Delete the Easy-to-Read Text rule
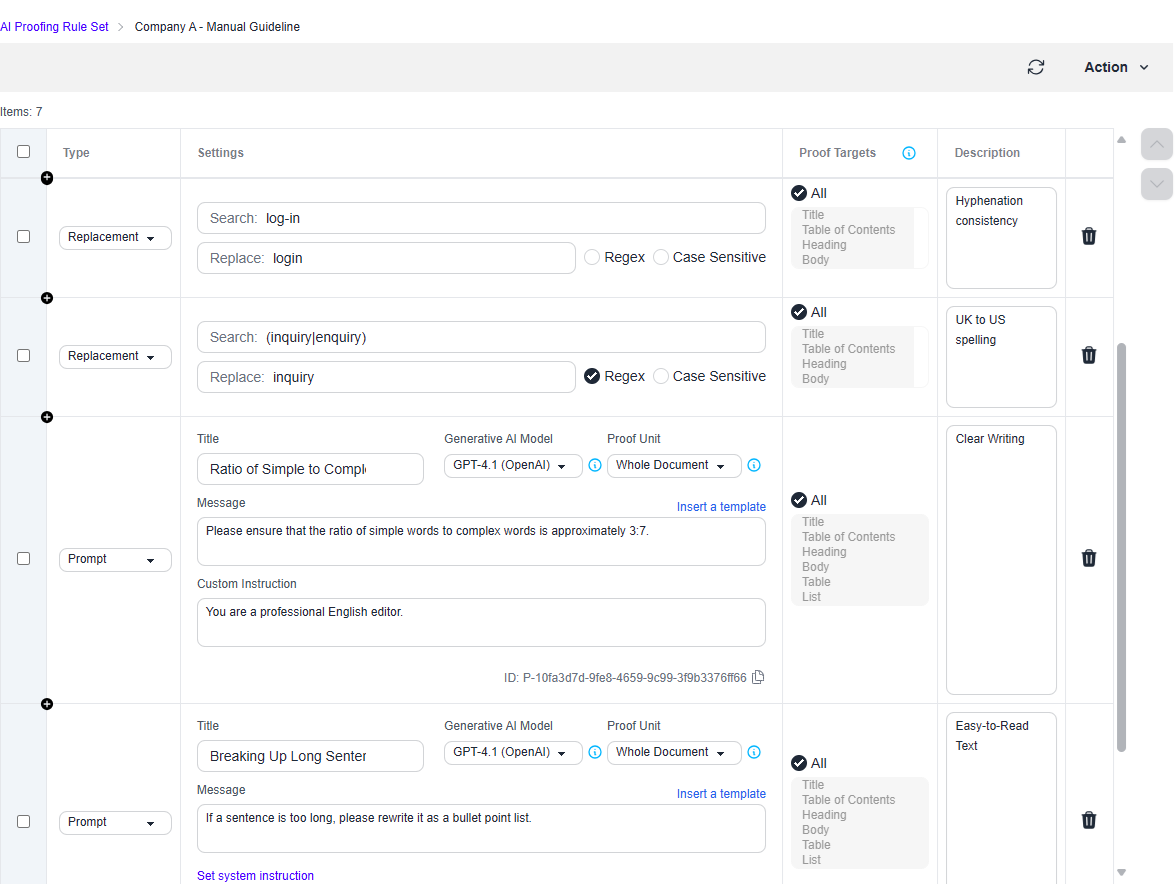 [x=1089, y=820]
